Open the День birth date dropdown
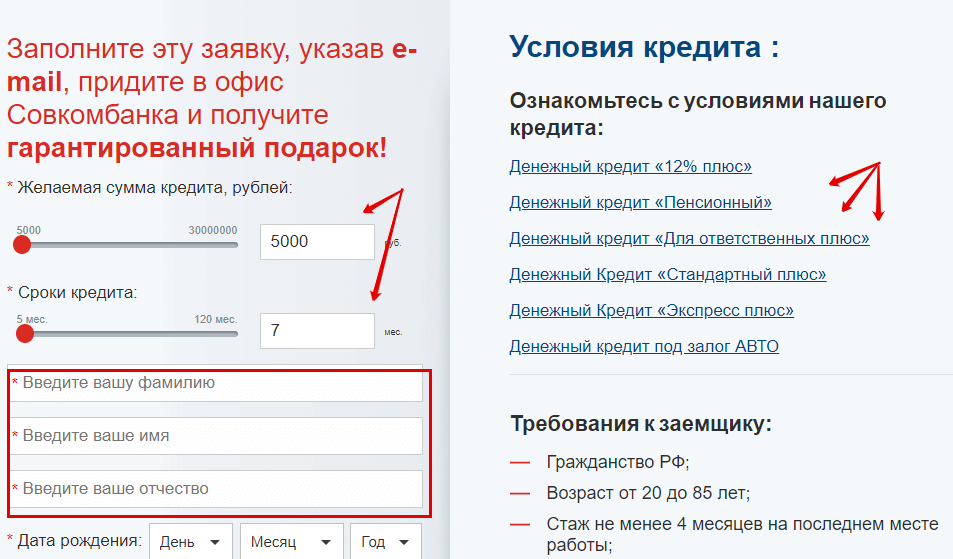The width and height of the screenshot is (953, 559). (191, 541)
